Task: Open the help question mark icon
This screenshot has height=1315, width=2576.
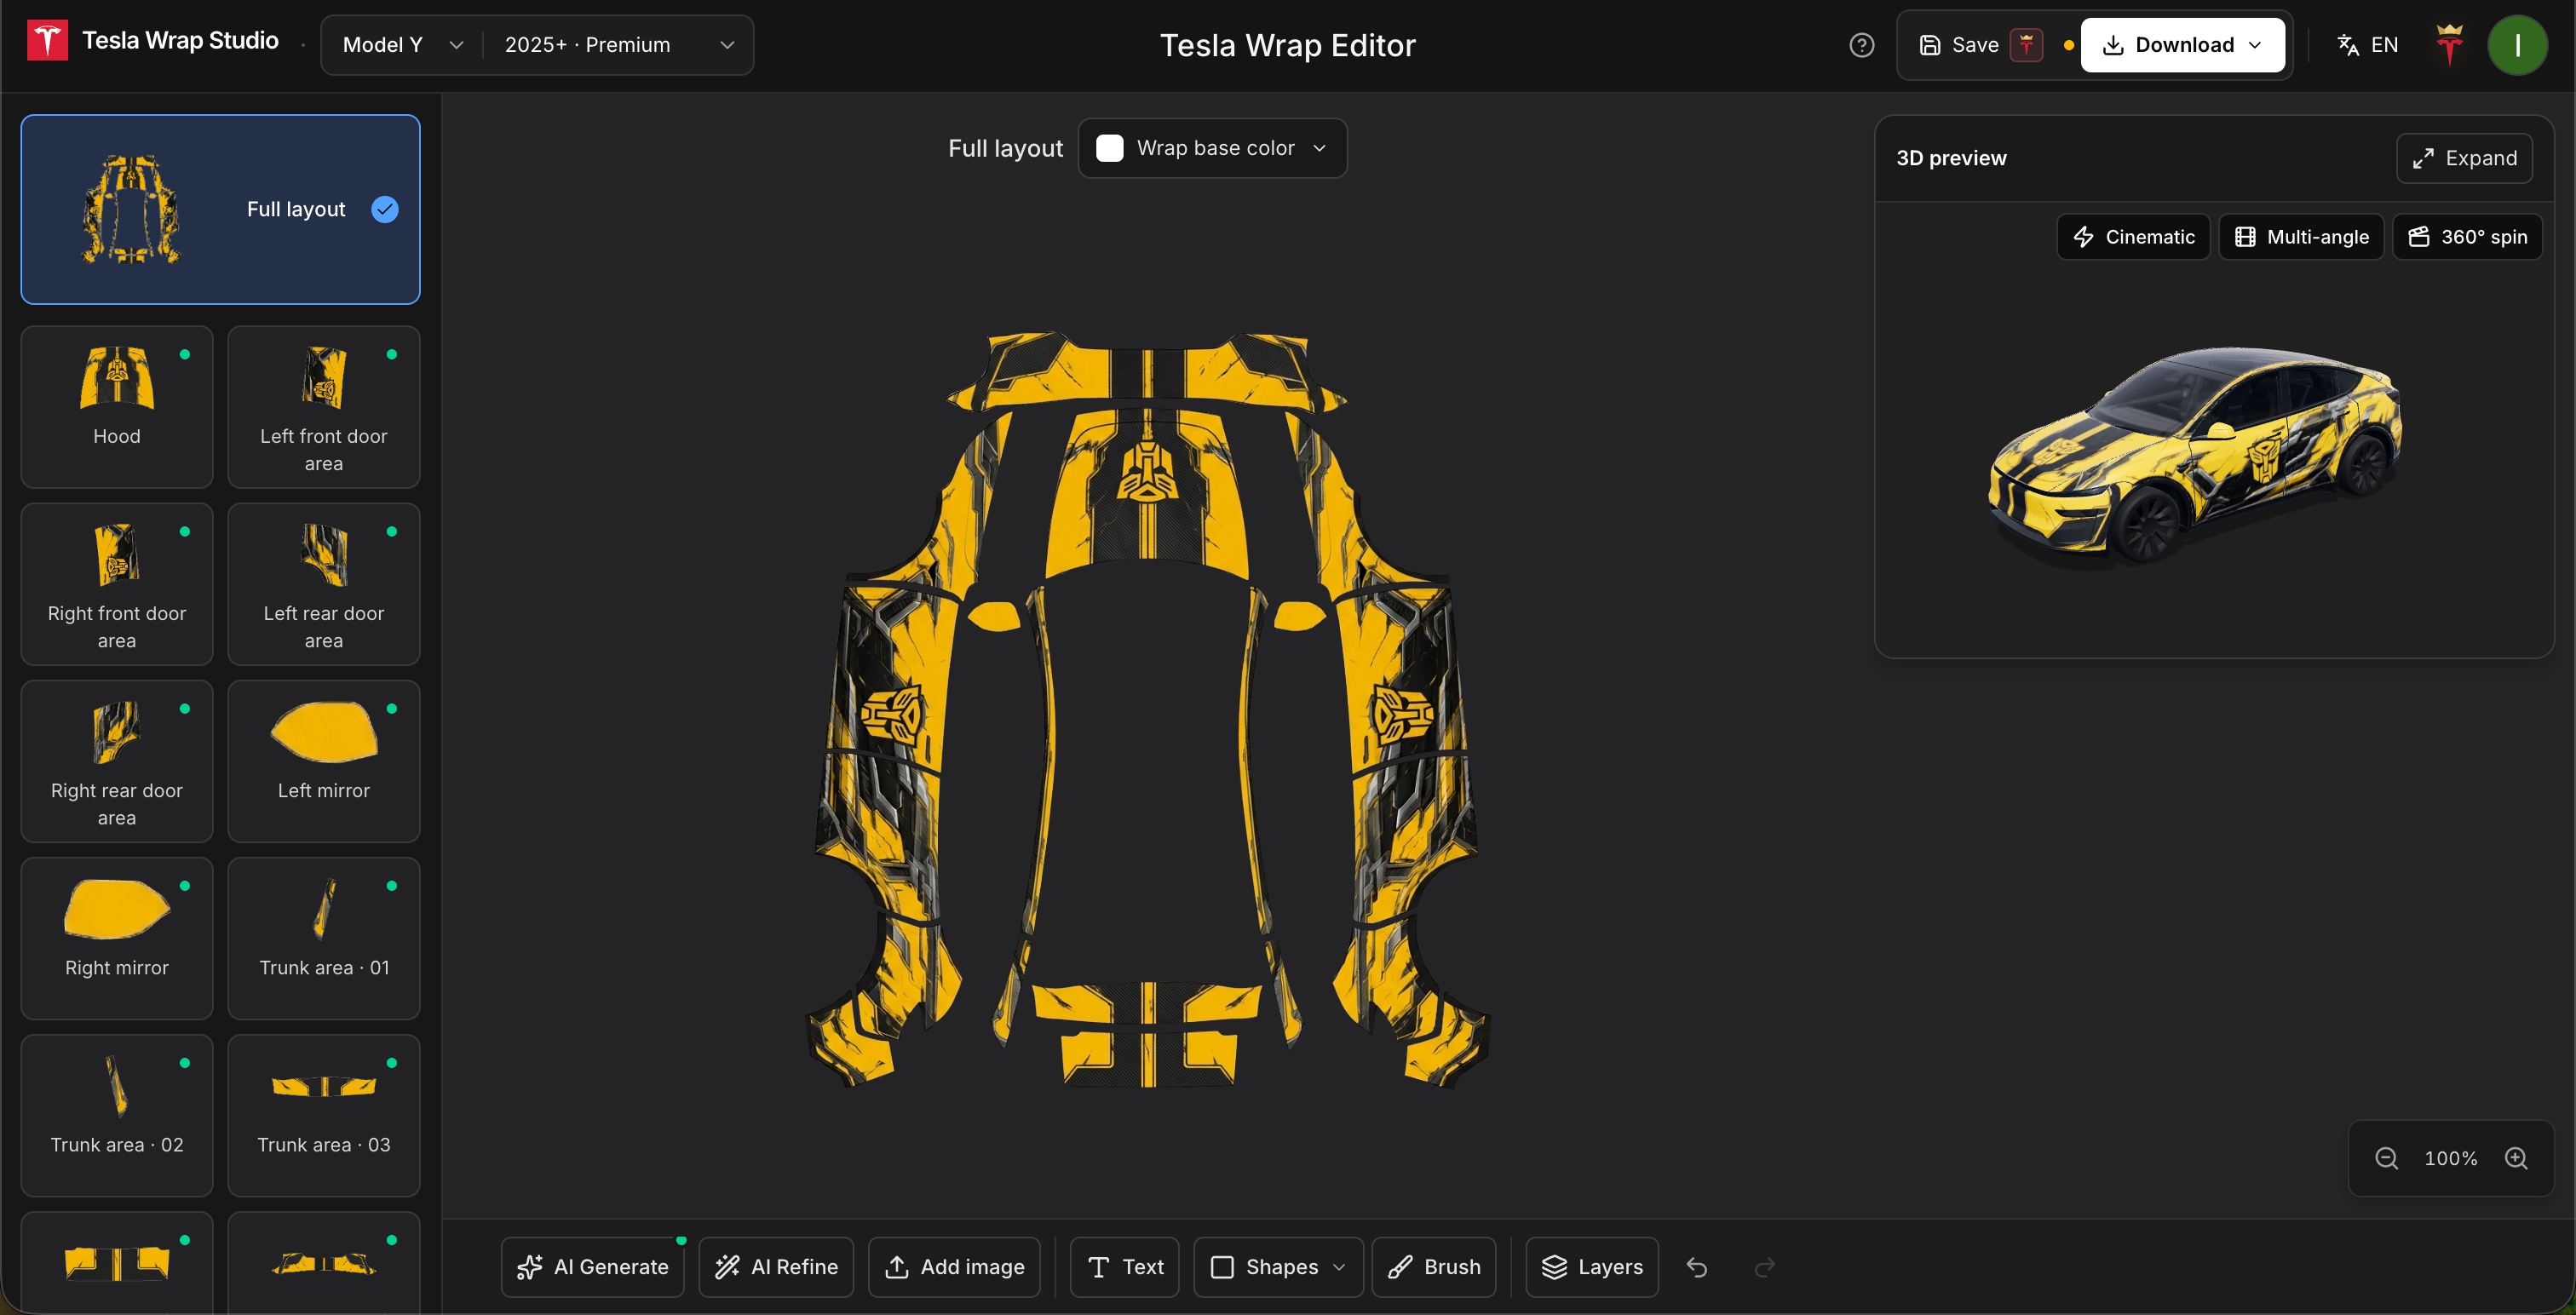Action: coord(1861,45)
